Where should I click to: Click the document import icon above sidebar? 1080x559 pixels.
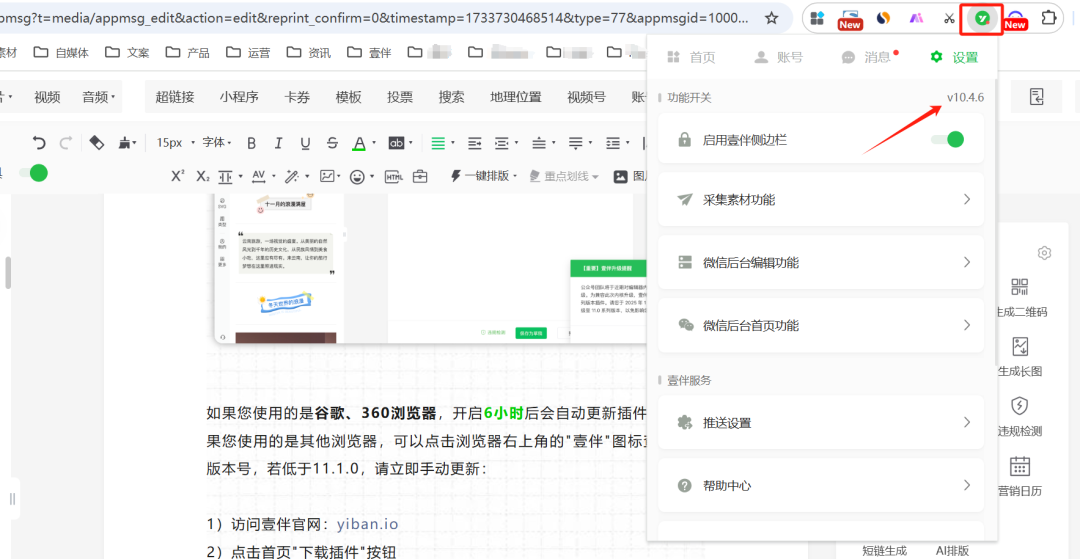coord(1037,97)
